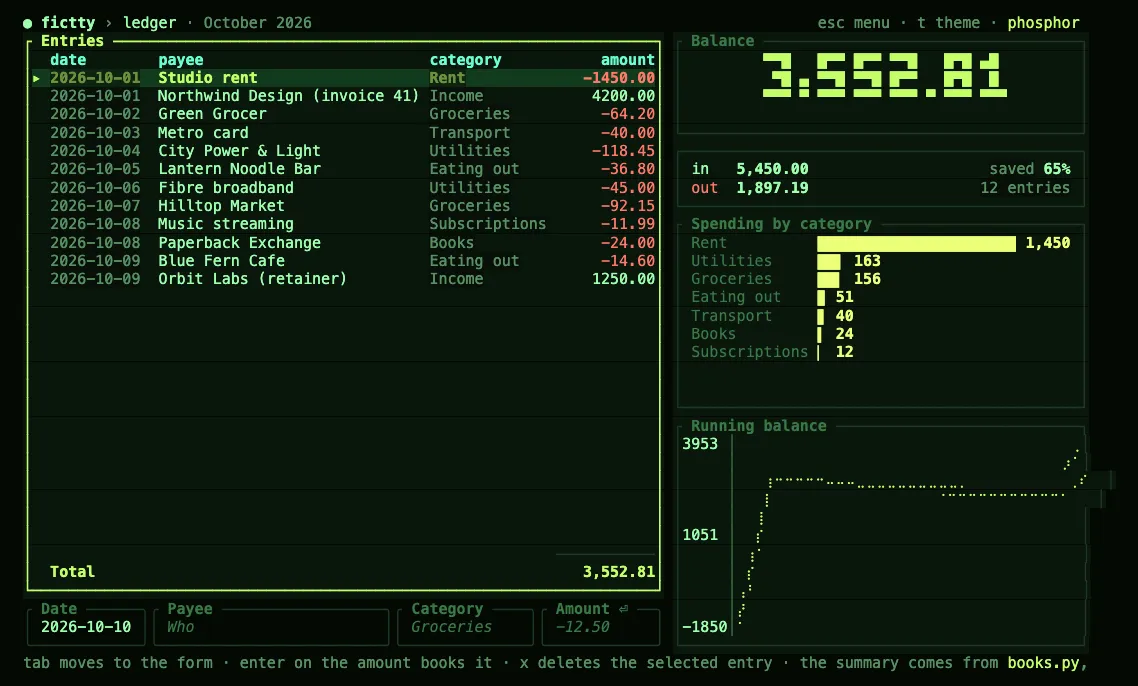Click the 1250.00 amount cell
The image size is (1138, 686).
(x=623, y=279)
